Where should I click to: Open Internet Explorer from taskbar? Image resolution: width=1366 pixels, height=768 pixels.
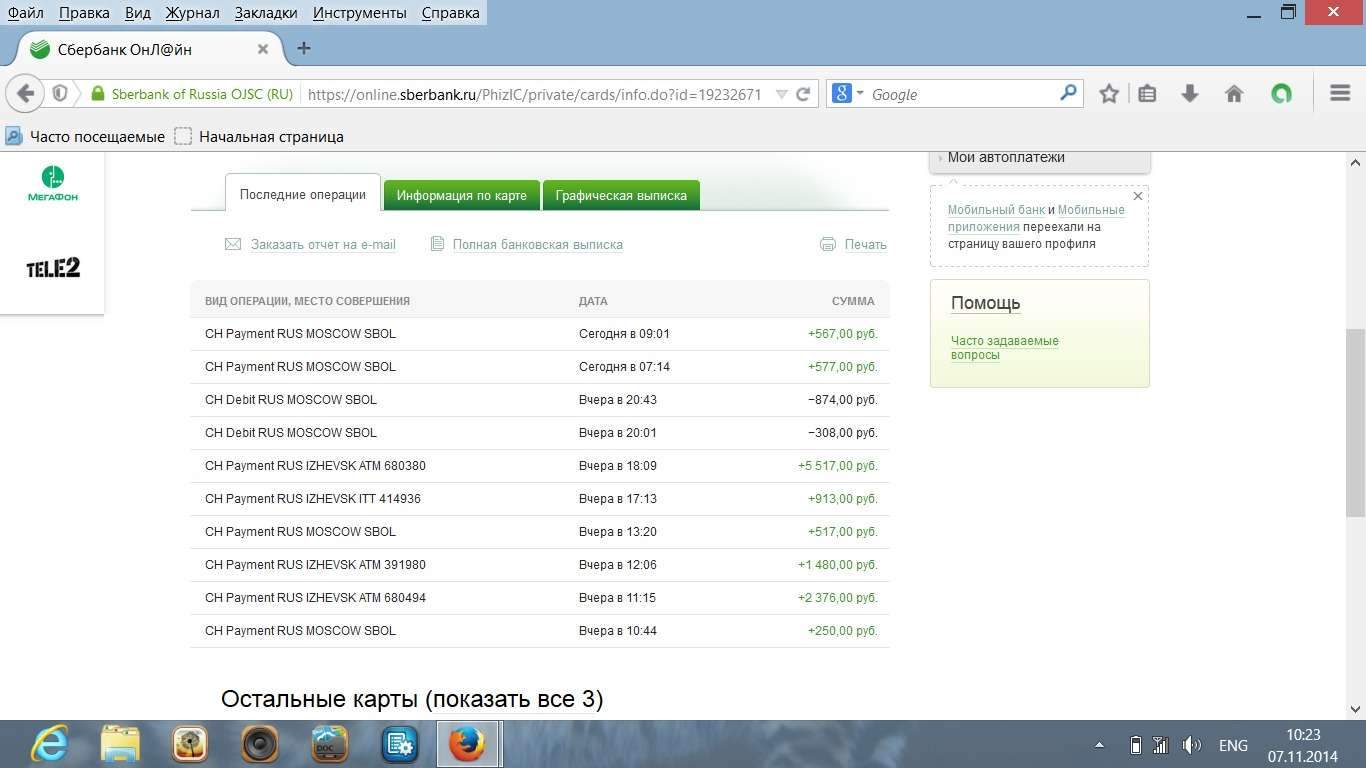coord(49,744)
